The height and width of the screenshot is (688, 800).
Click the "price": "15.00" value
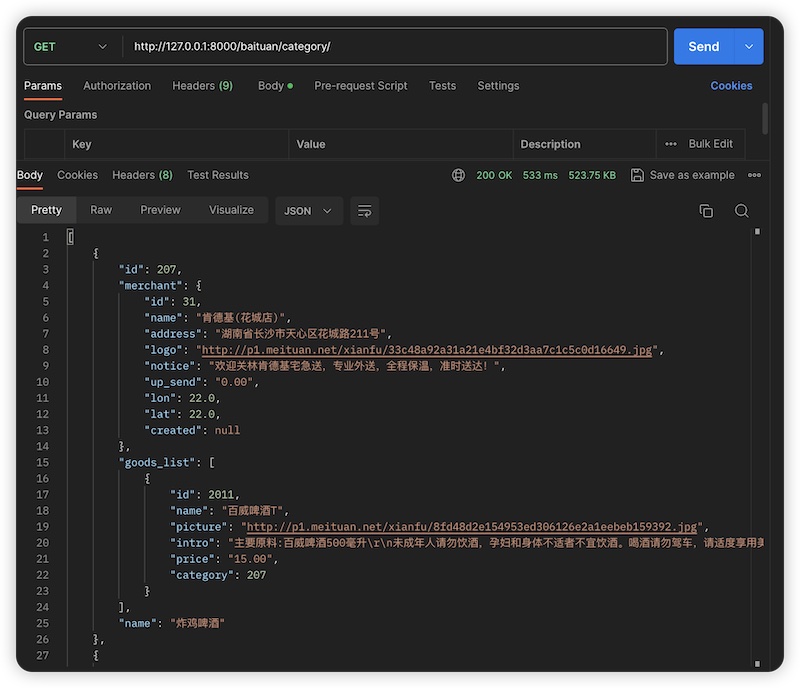250,559
